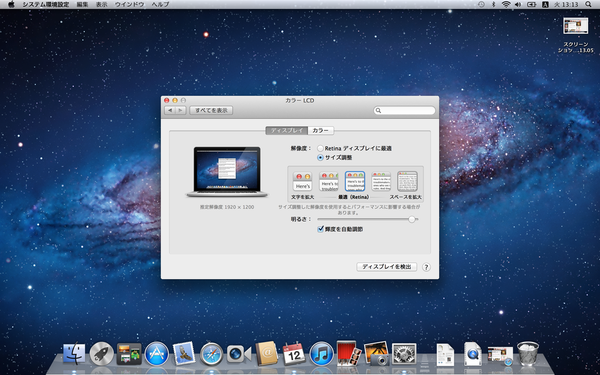Click the Time Machine menu bar icon

pyautogui.click(x=481, y=4)
